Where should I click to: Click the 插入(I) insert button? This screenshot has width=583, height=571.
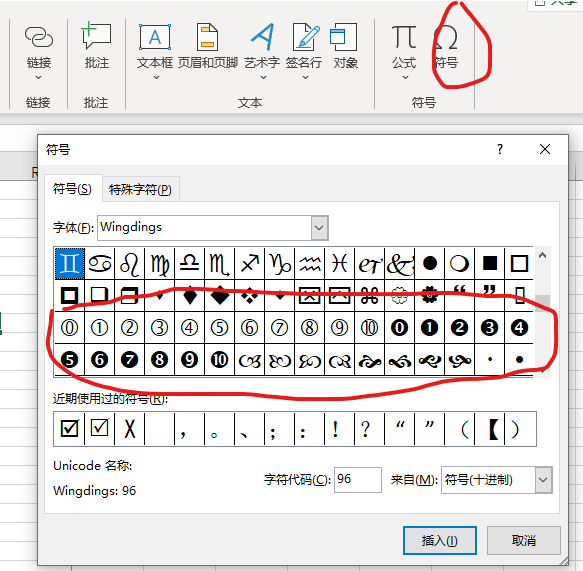pyautogui.click(x=439, y=540)
